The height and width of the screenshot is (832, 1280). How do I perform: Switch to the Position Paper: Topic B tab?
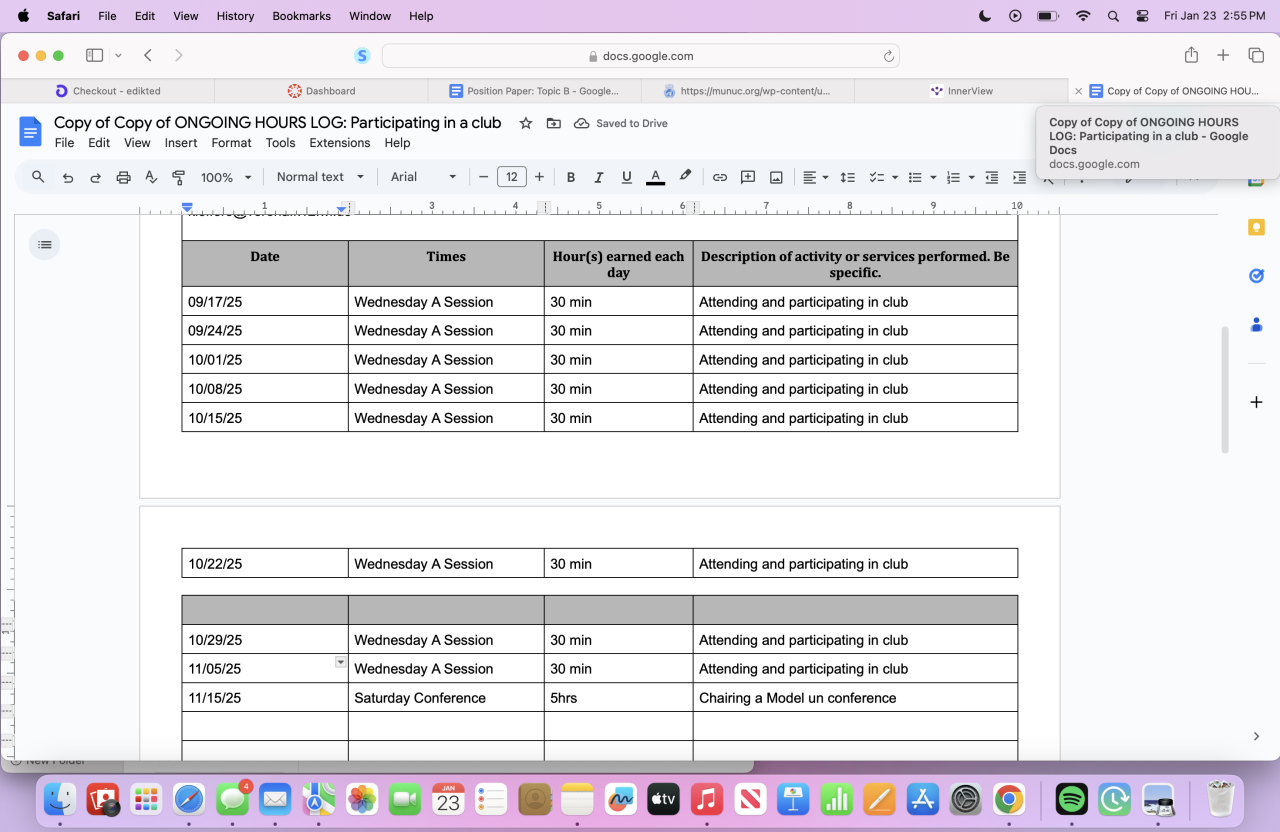click(535, 91)
